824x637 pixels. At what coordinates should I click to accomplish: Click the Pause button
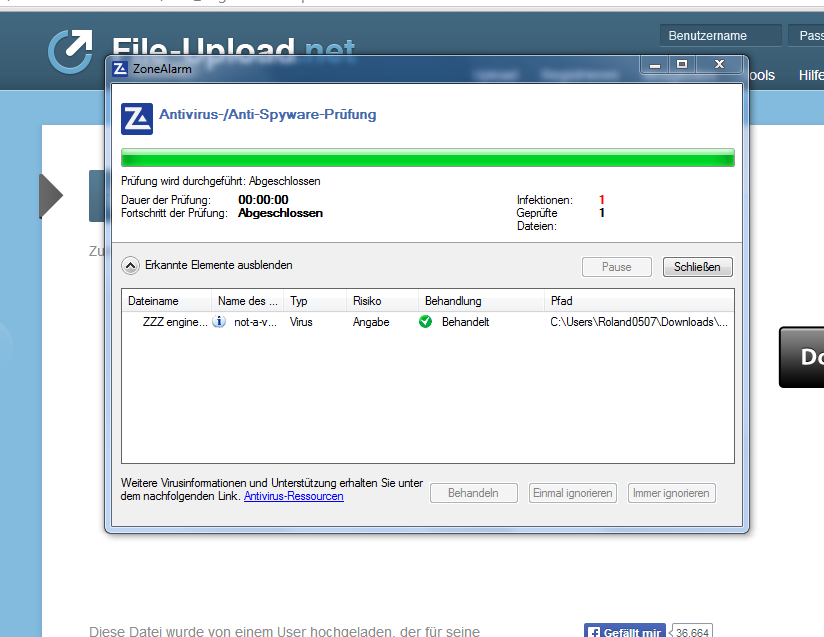(x=616, y=267)
